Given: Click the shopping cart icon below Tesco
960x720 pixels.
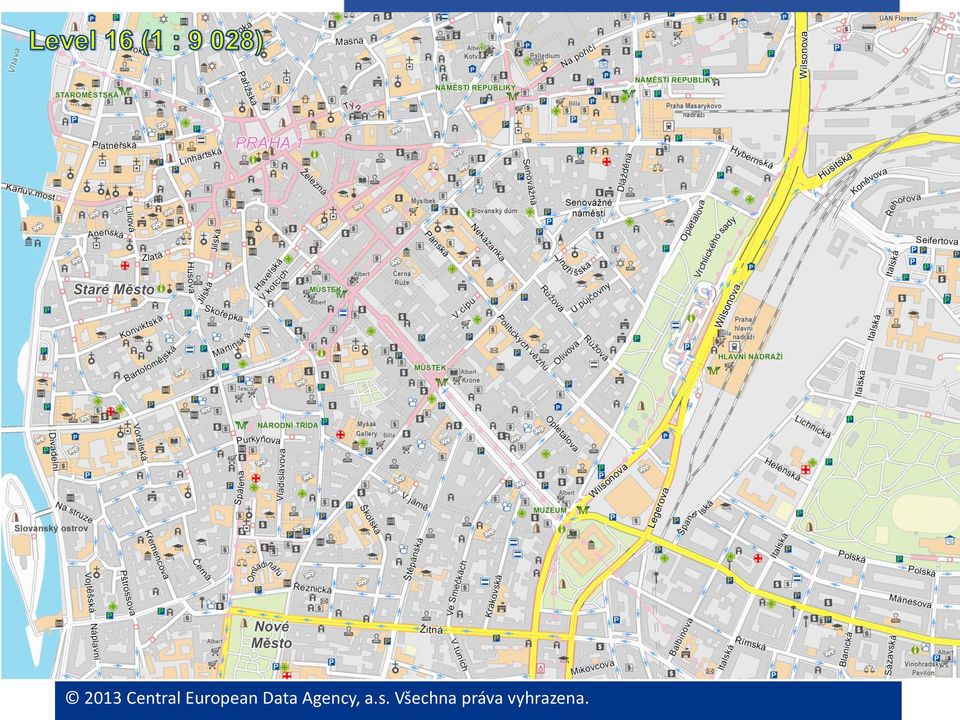Looking at the screenshot, I should tap(238, 398).
